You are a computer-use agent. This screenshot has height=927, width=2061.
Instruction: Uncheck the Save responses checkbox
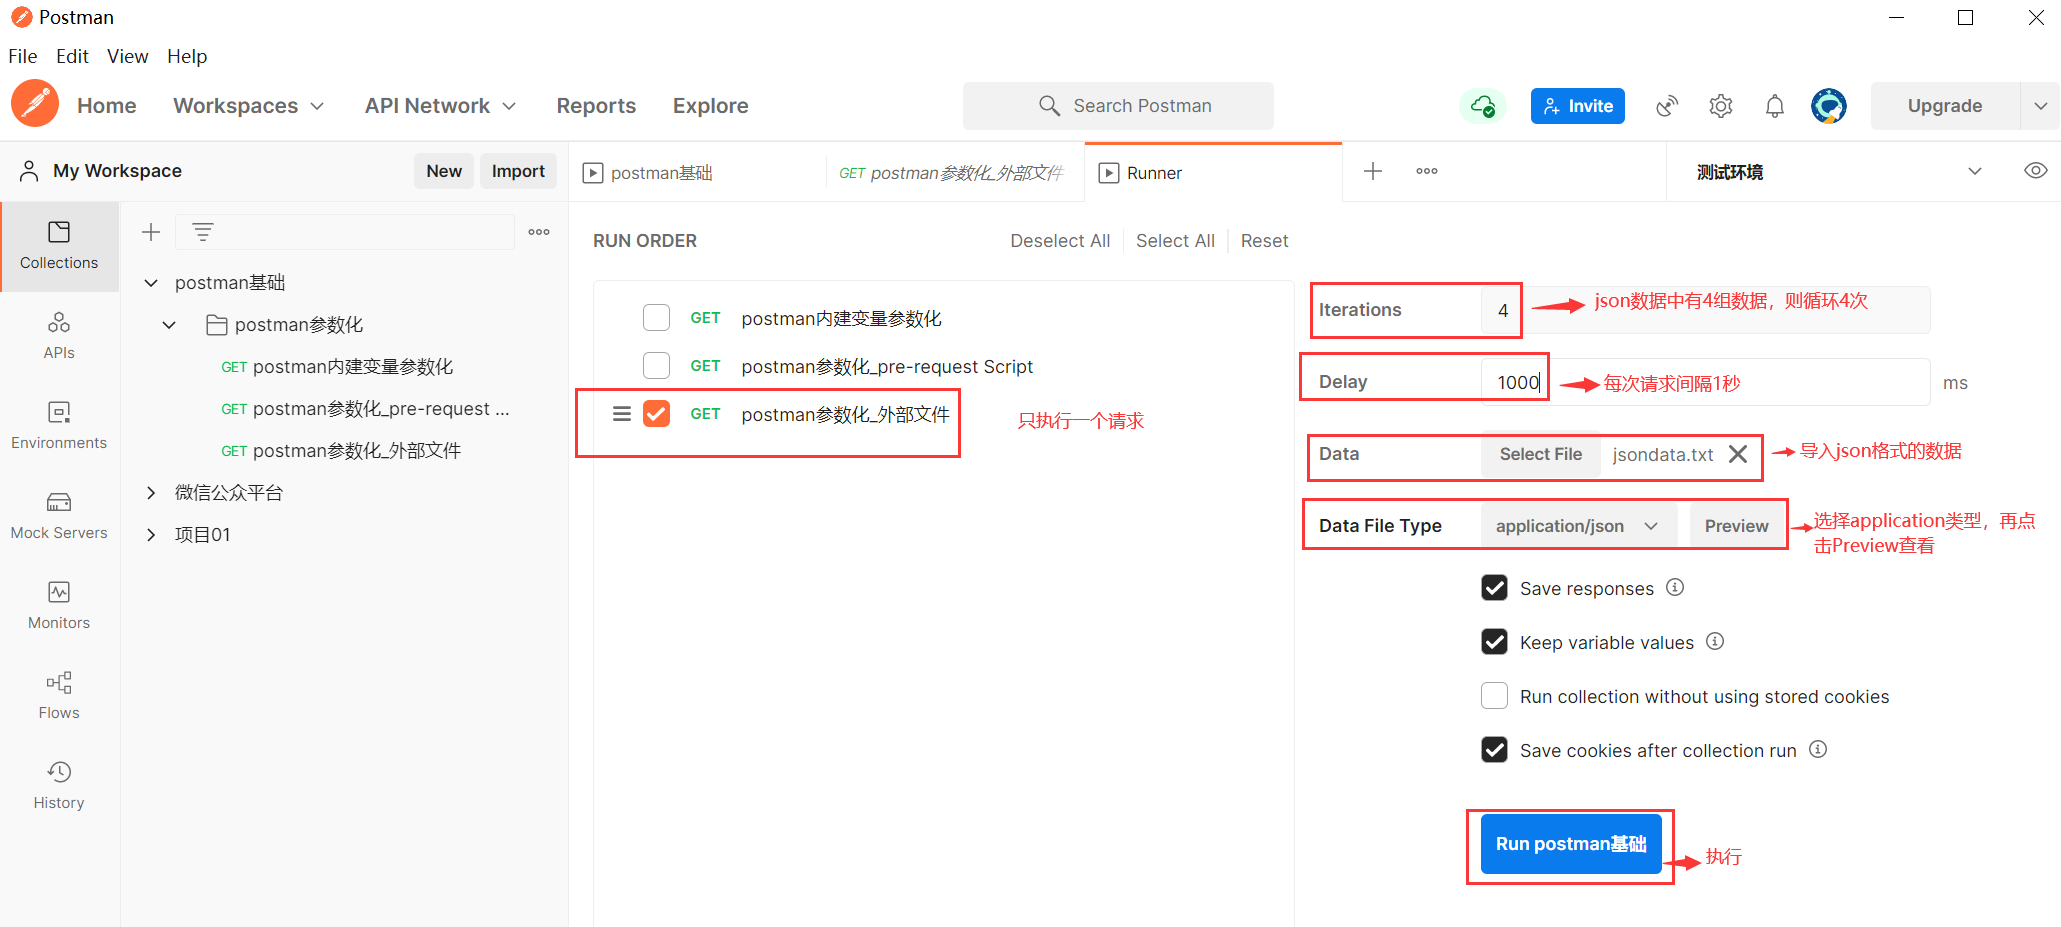(1494, 588)
